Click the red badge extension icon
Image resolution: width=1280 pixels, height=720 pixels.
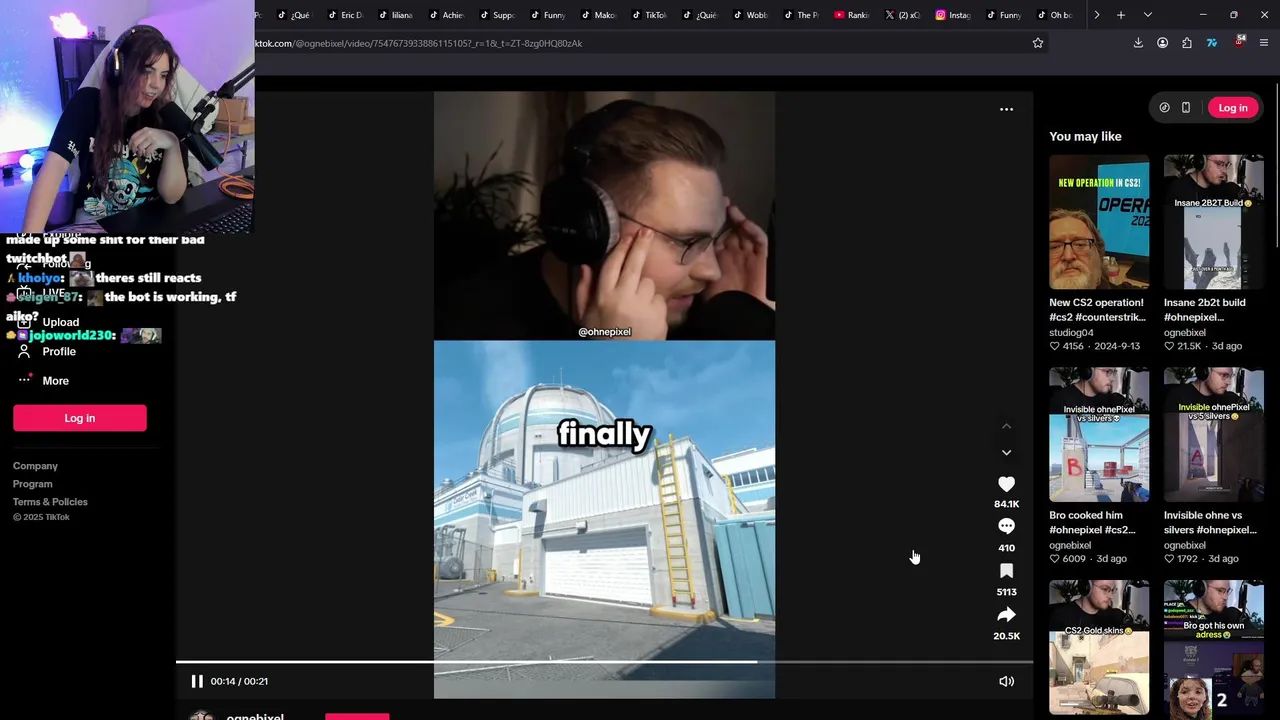(x=1239, y=42)
